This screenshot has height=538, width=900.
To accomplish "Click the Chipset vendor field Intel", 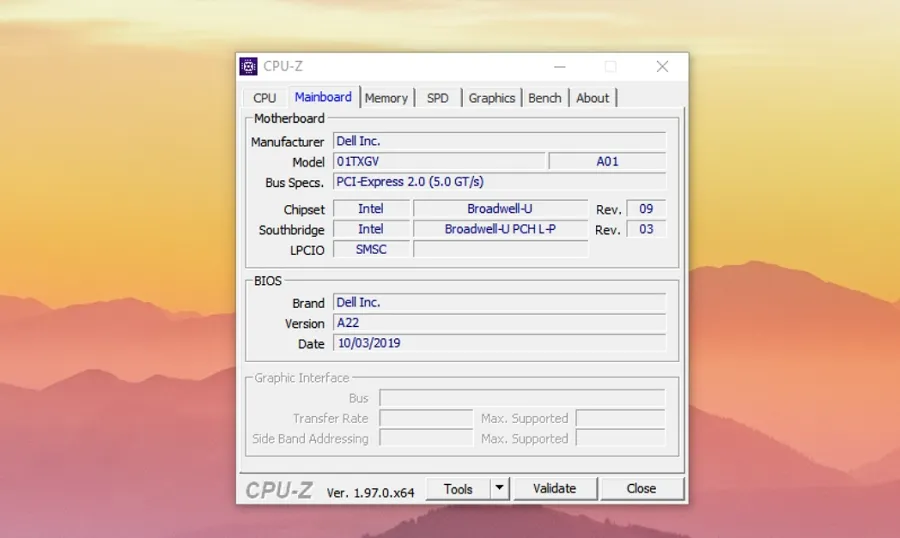I will [371, 209].
